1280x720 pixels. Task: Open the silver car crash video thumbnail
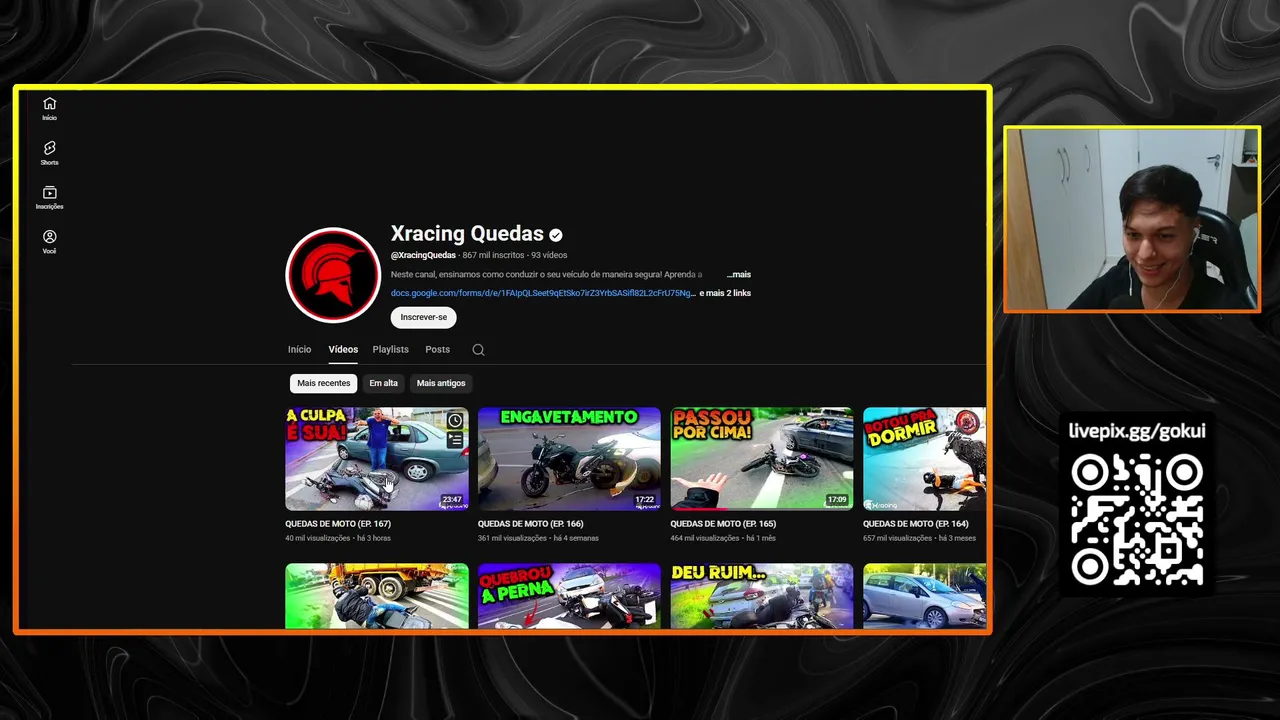coord(924,596)
